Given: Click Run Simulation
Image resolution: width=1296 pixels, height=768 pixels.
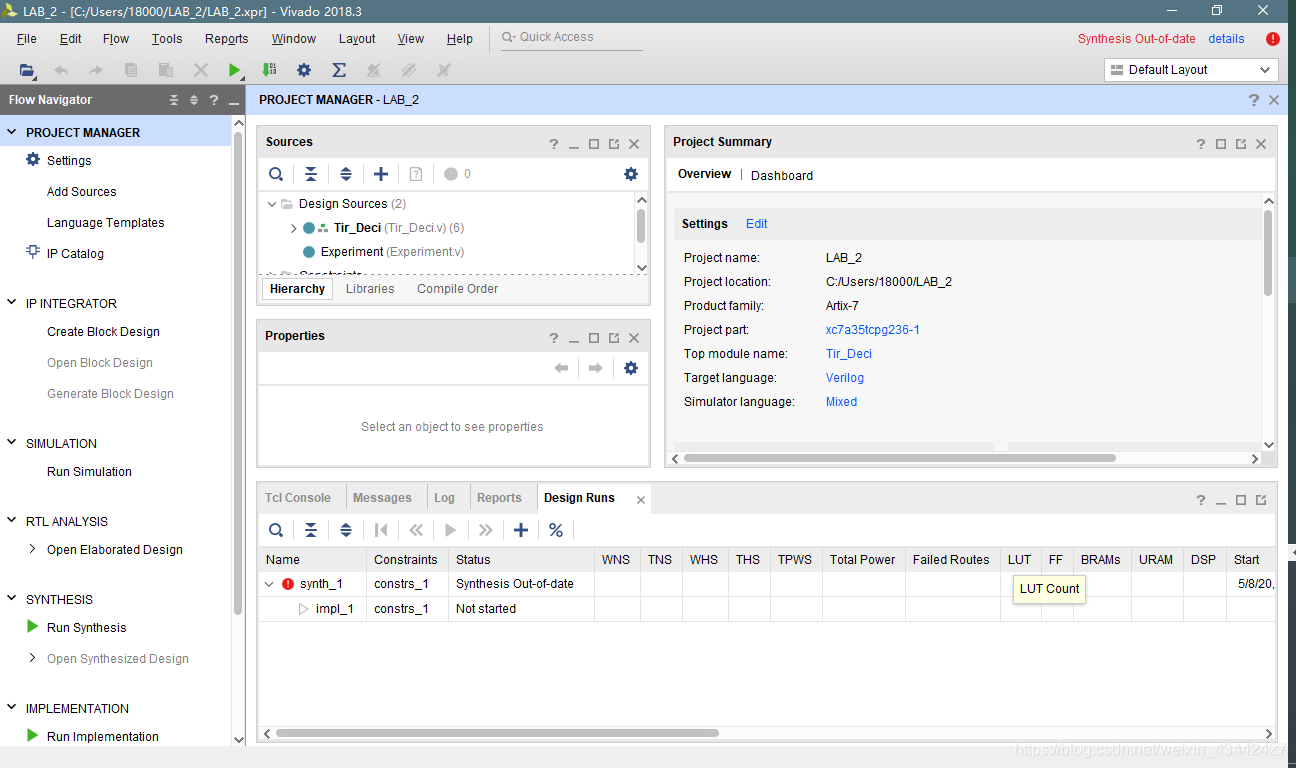Looking at the screenshot, I should pyautogui.click(x=89, y=472).
